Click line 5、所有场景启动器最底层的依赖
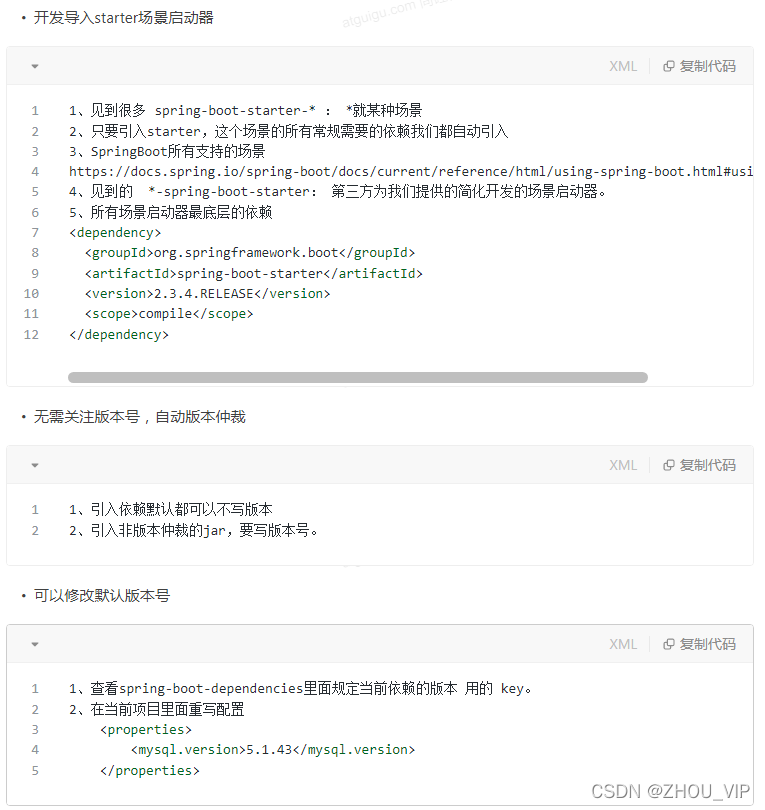Image resolution: width=765 pixels, height=810 pixels. click(170, 212)
